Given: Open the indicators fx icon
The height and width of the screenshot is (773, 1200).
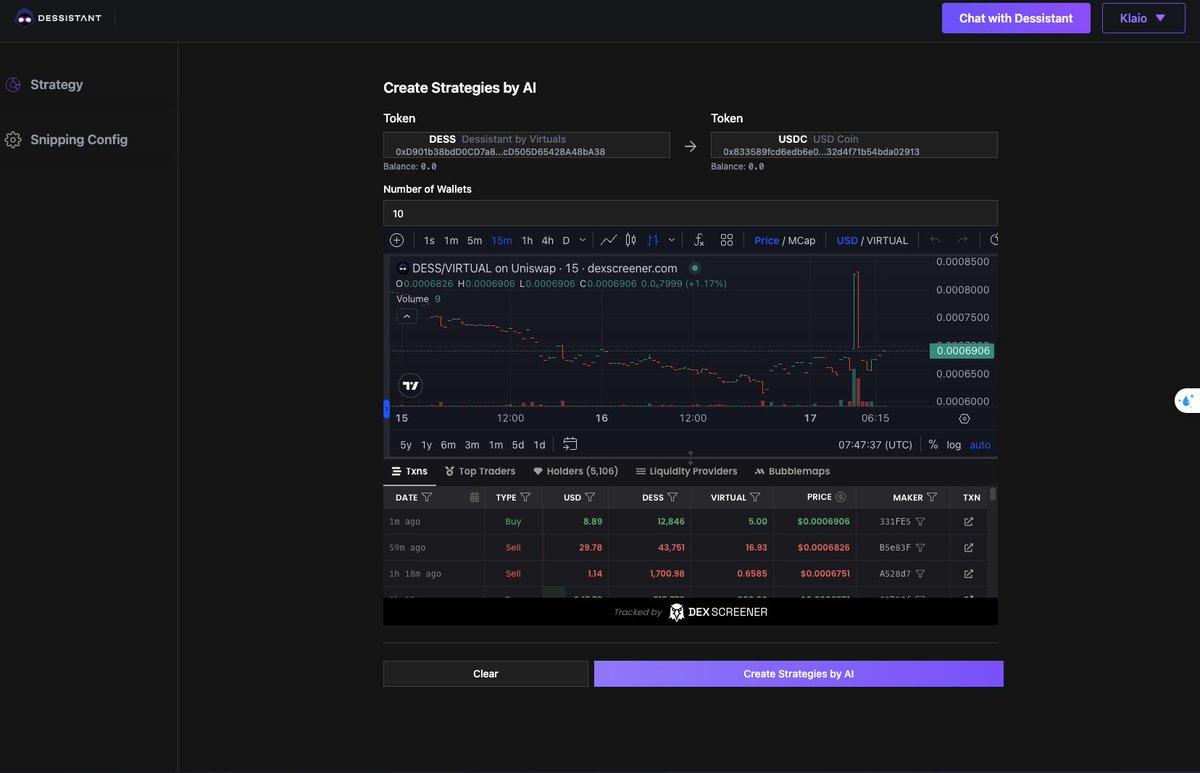Looking at the screenshot, I should tap(699, 240).
